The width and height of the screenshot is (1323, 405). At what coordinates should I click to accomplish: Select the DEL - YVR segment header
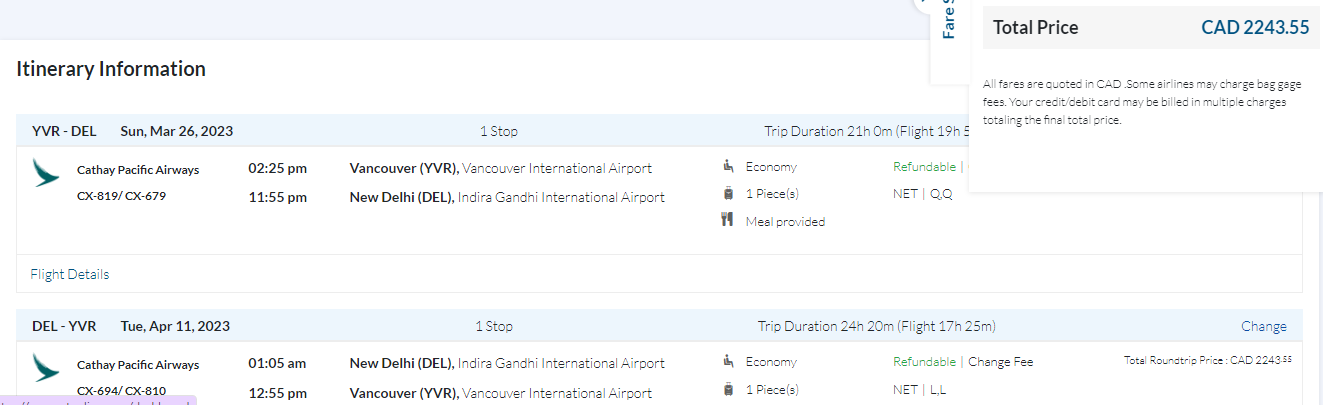[64, 326]
